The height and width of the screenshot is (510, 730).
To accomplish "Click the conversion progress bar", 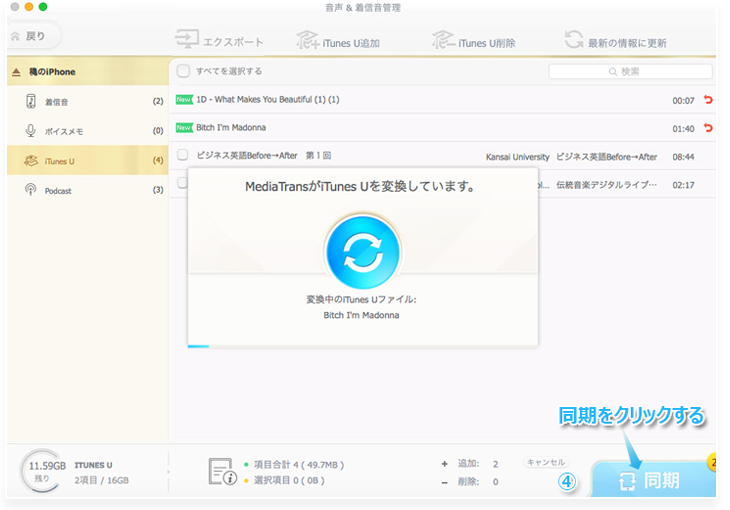I will 363,346.
